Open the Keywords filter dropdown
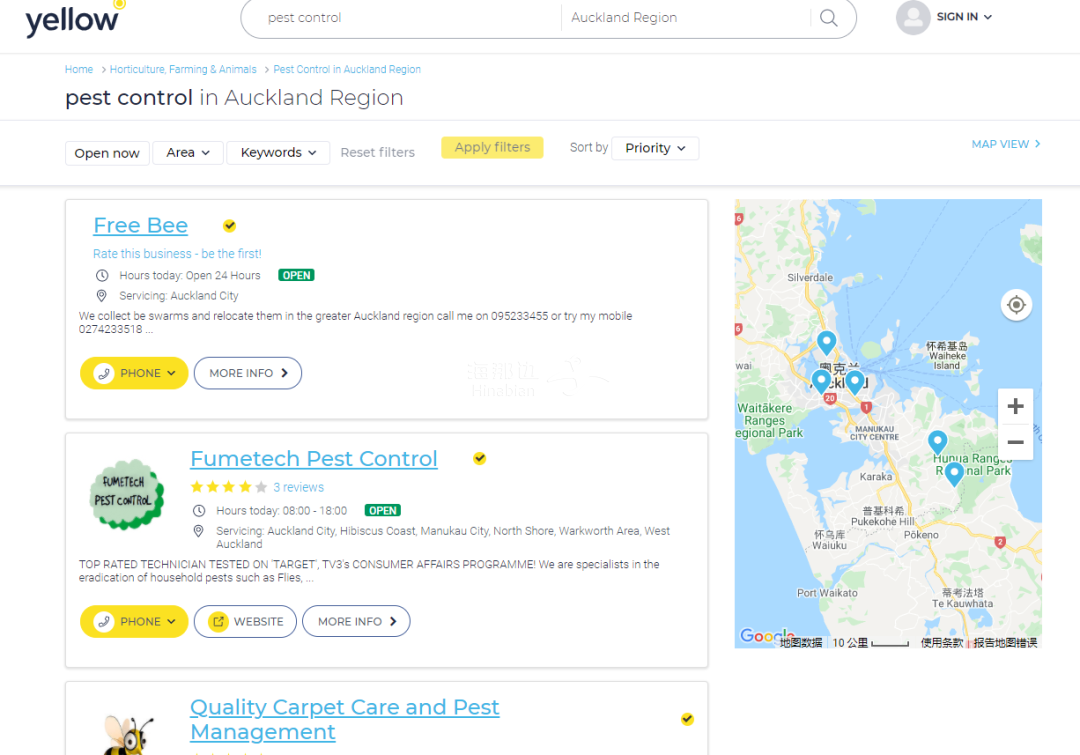The width and height of the screenshot is (1080, 755). pyautogui.click(x=278, y=153)
